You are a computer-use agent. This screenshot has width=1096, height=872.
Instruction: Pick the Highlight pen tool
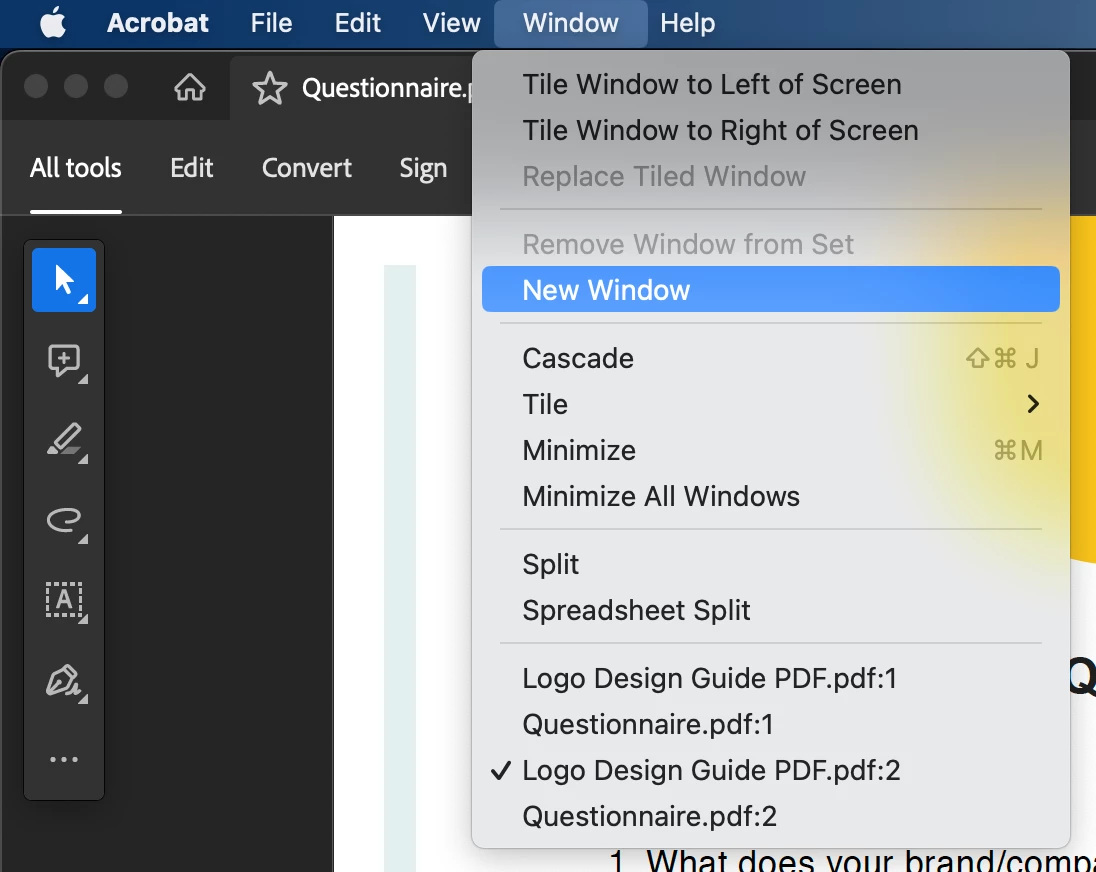pos(64,440)
